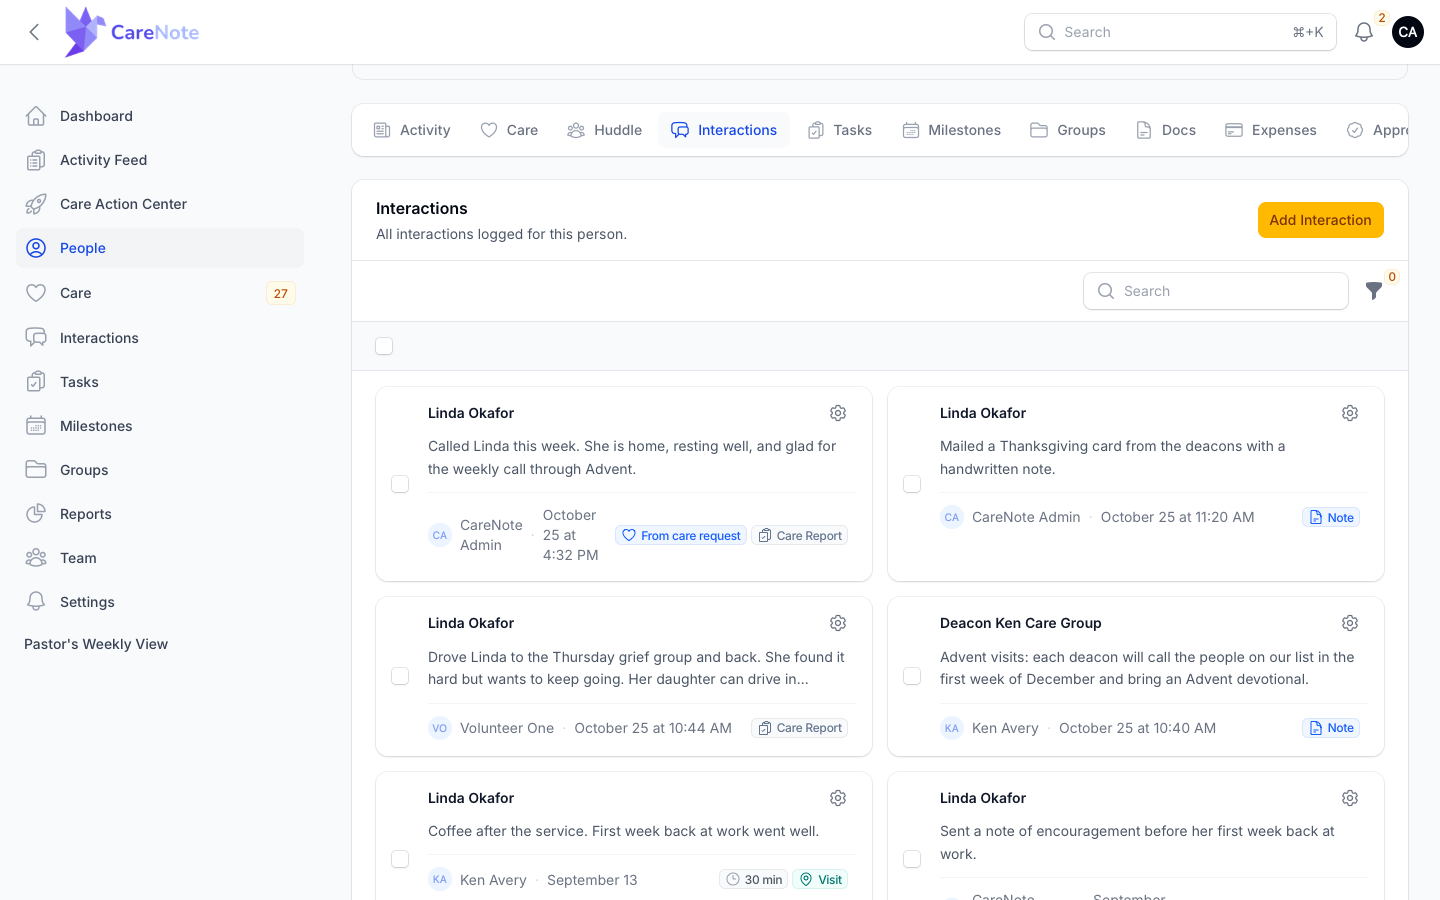This screenshot has height=900, width=1440.
Task: Open Pastor's Weekly View link
Action: (96, 644)
